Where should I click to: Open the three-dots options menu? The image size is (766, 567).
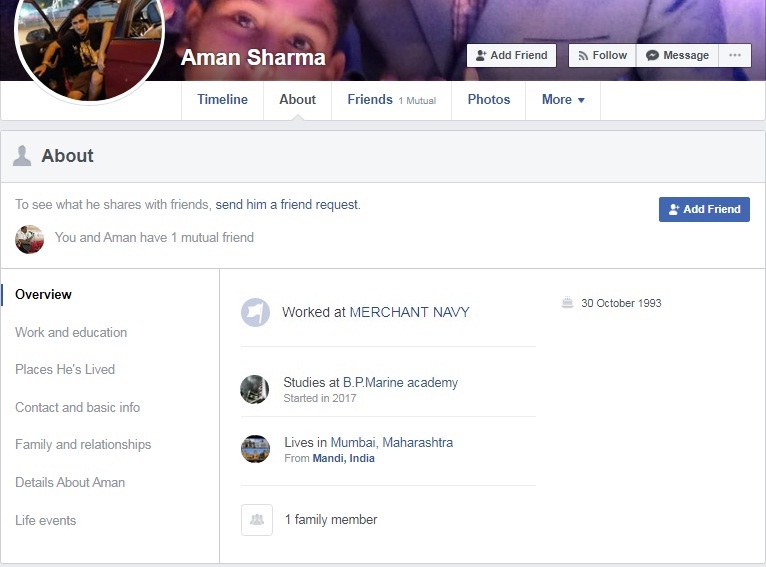(x=735, y=55)
